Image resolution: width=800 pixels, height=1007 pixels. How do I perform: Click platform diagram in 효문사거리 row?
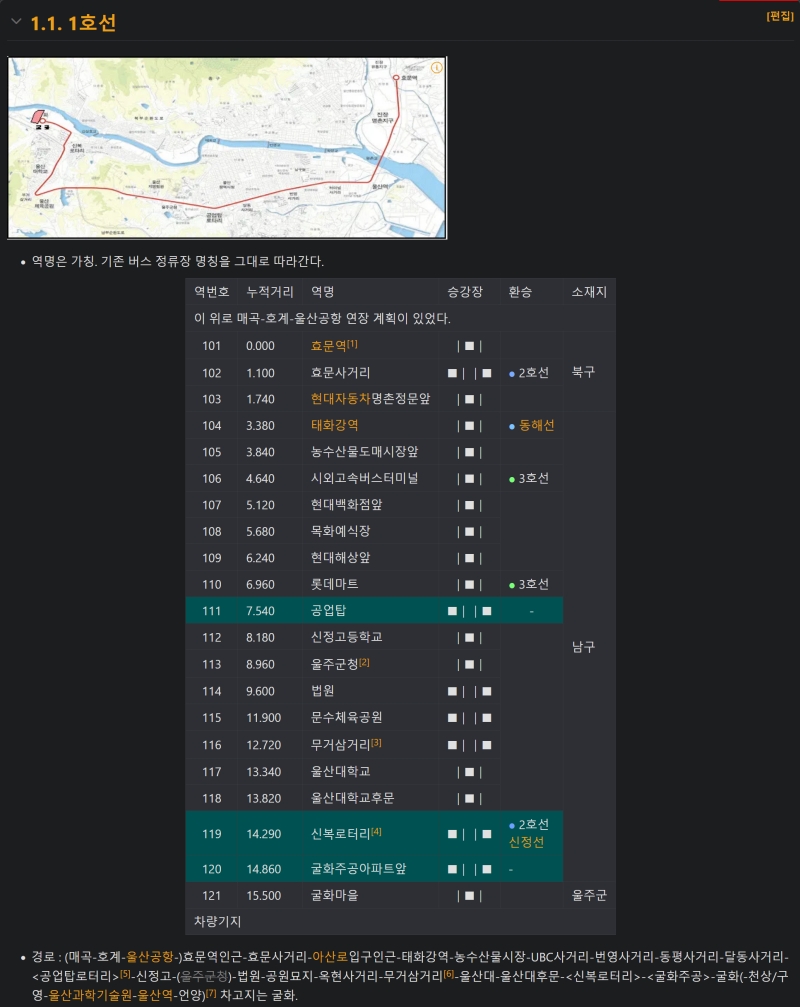[x=469, y=372]
